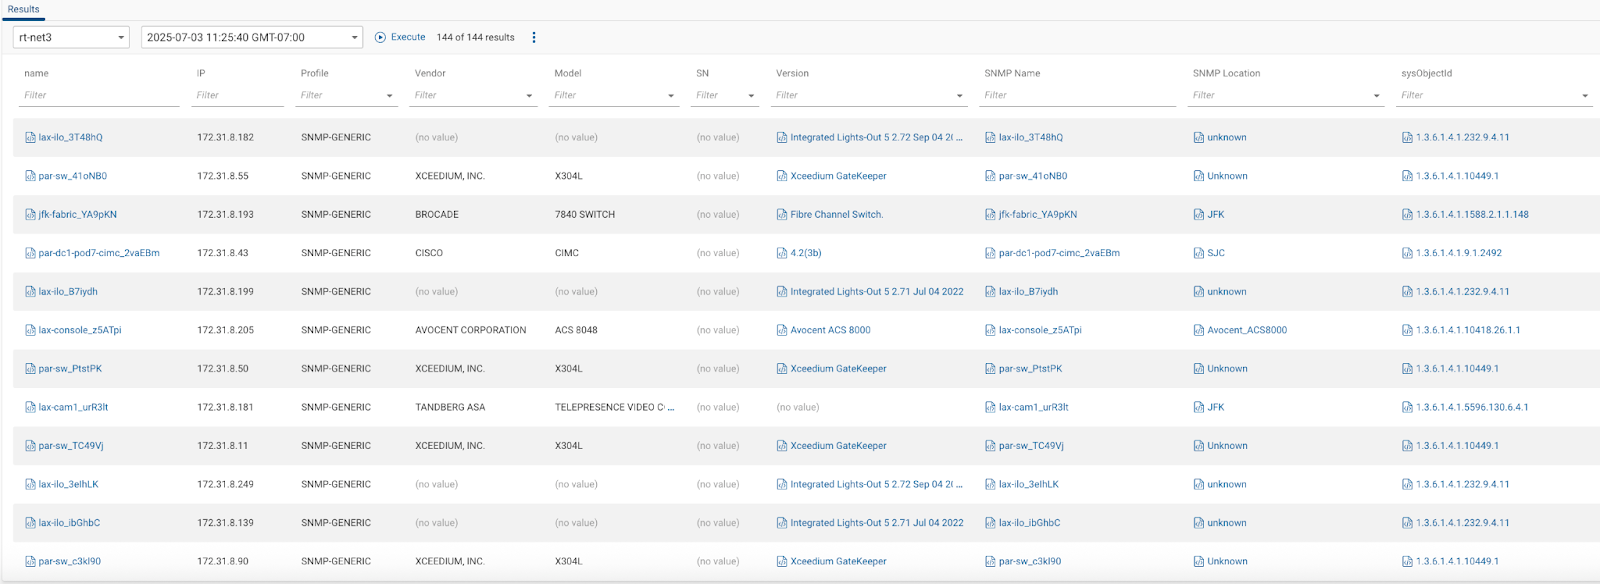1600x584 pixels.
Task: Select the IP cell 172.31.8.182
Action: [x=225, y=138]
